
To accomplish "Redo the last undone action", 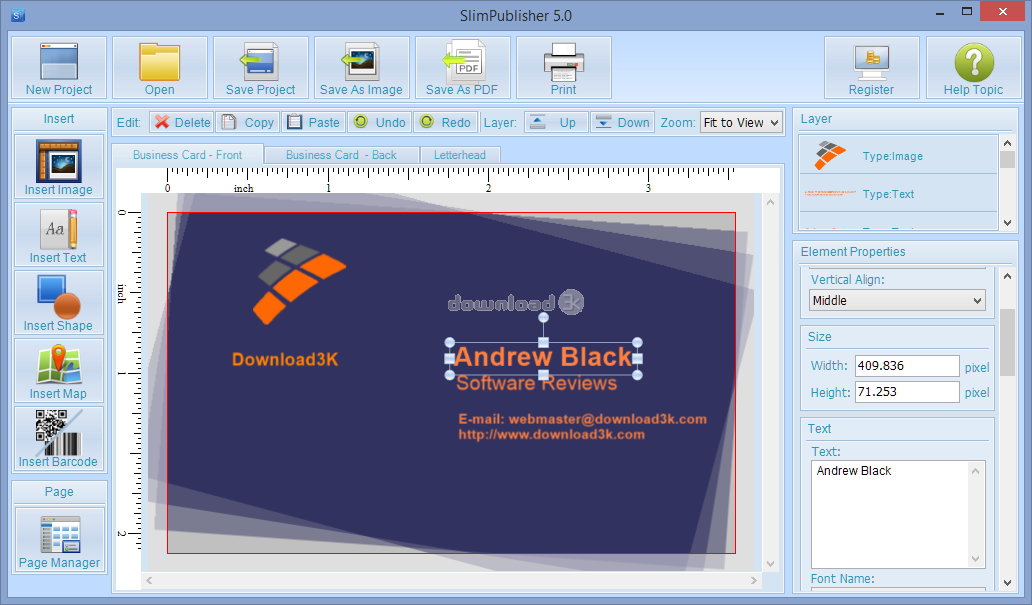I will tap(446, 122).
